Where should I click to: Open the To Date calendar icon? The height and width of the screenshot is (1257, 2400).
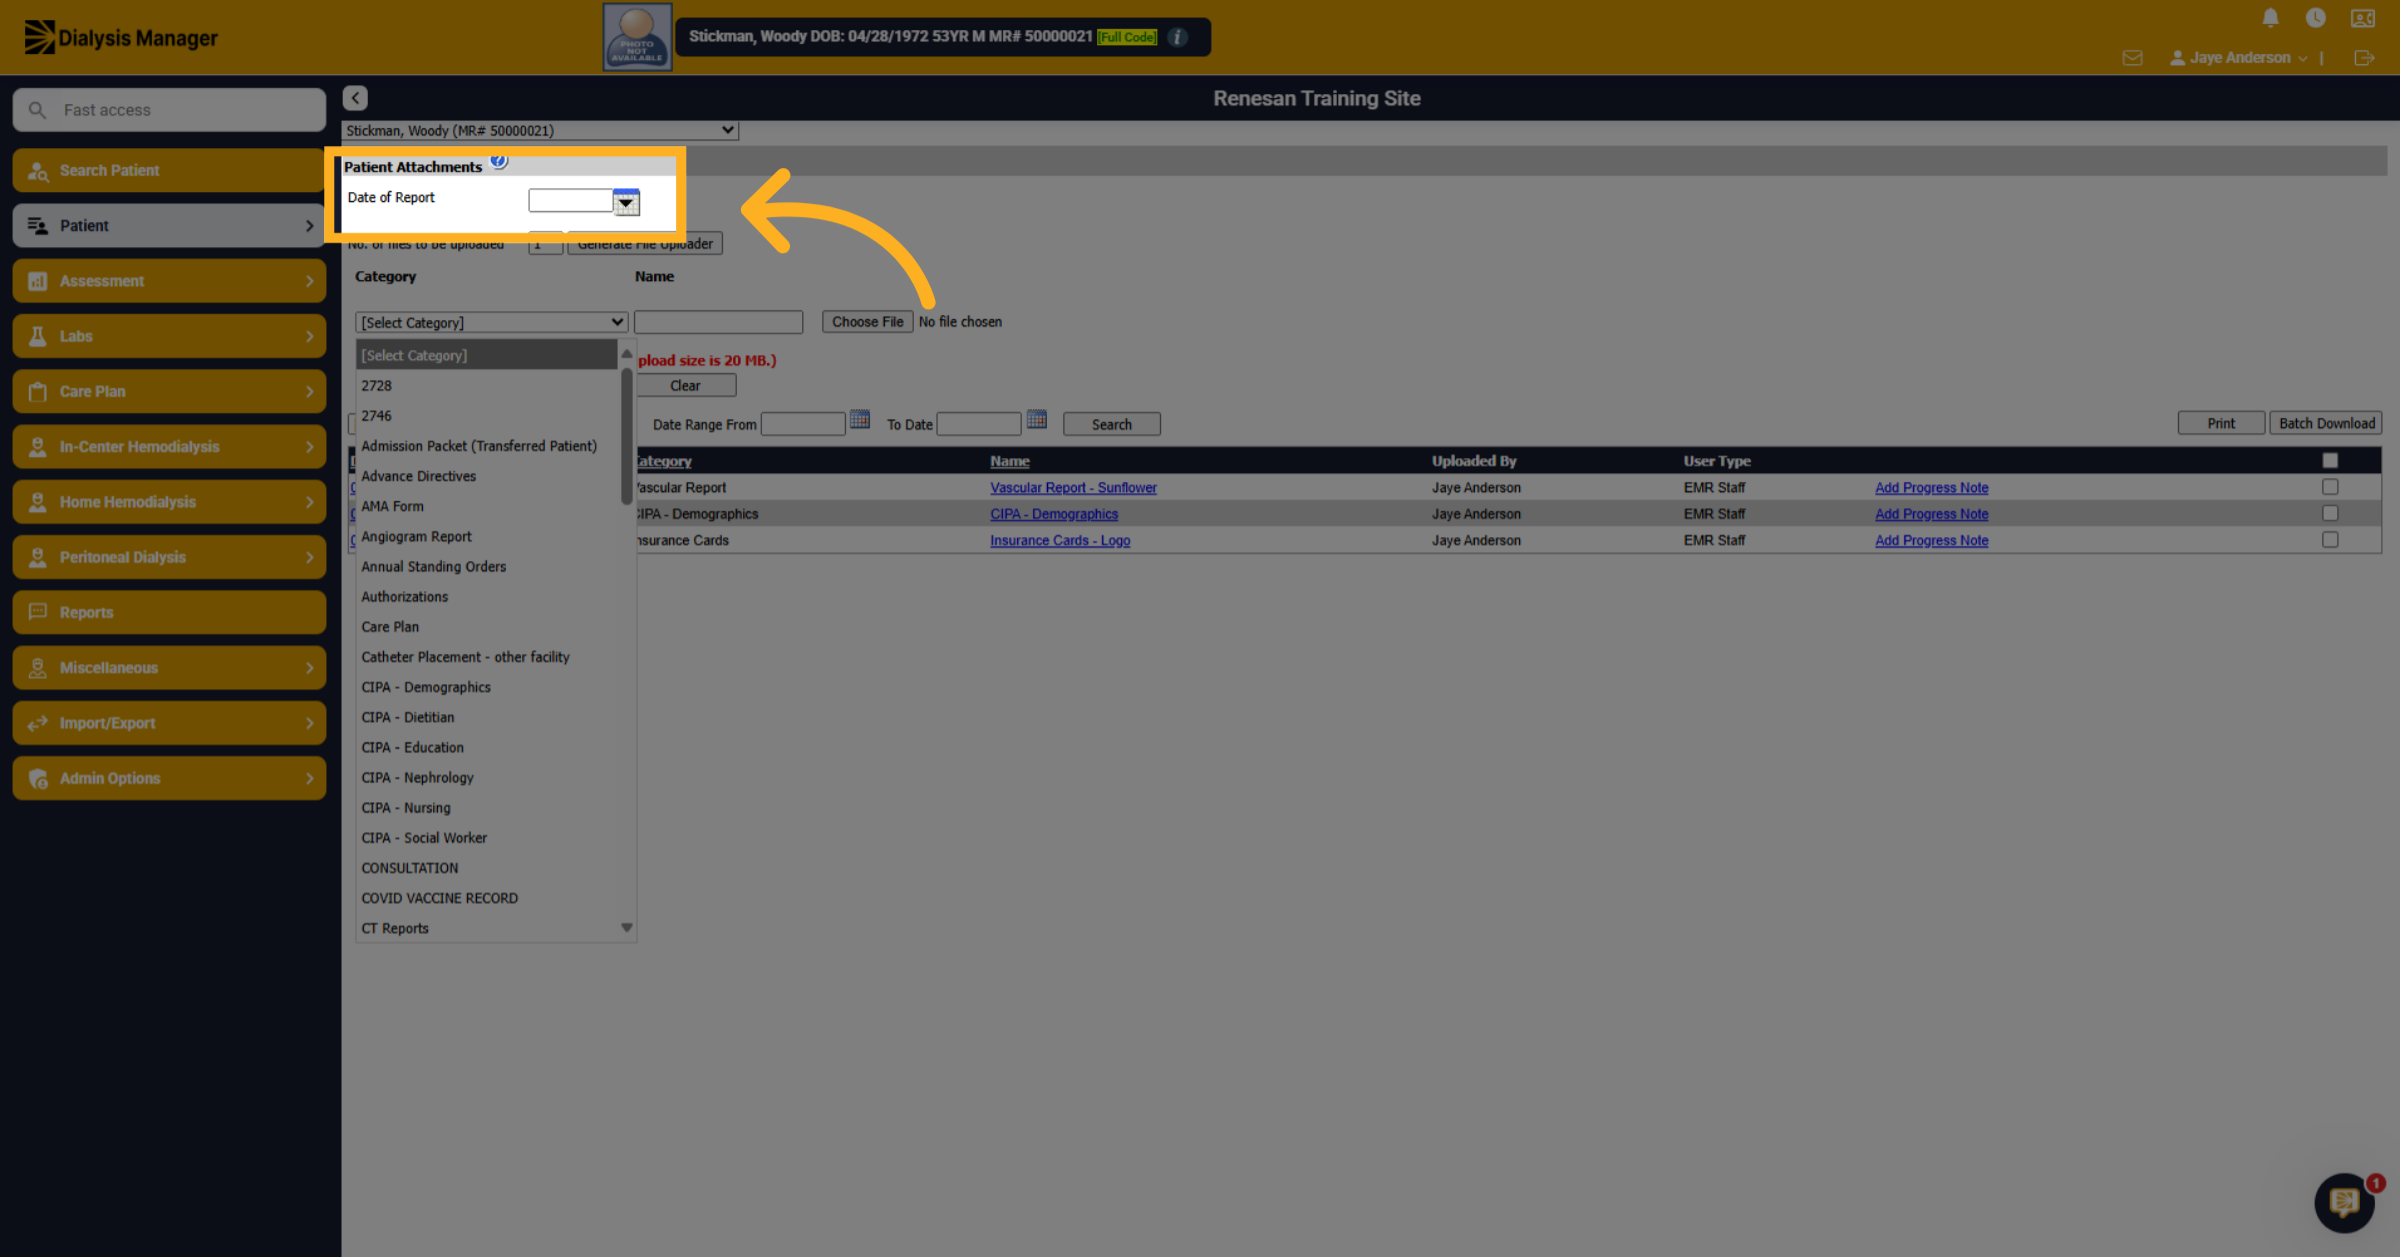coord(1037,421)
